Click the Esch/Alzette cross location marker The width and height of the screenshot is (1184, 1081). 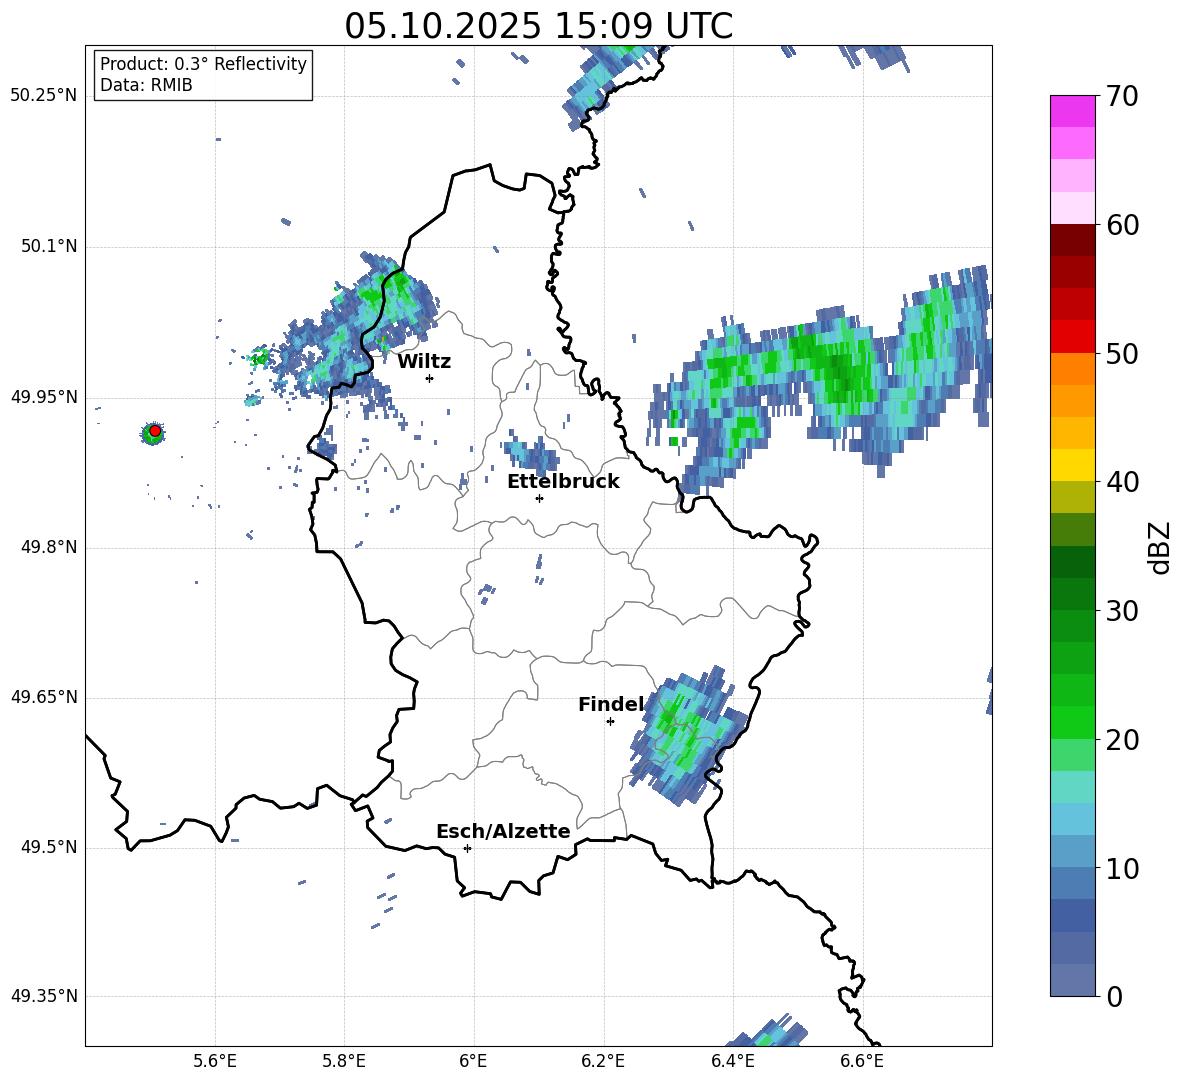pos(467,848)
